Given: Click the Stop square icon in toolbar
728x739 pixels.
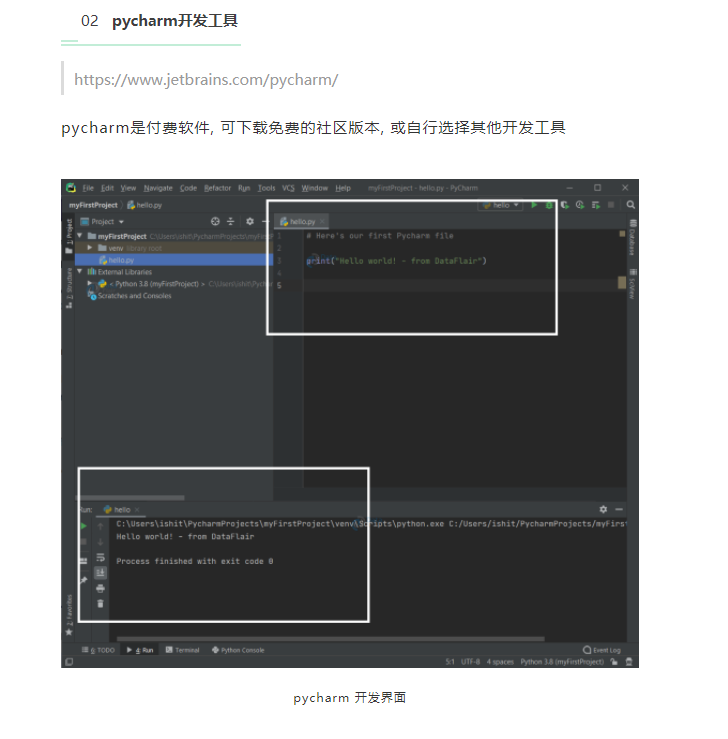Looking at the screenshot, I should tap(611, 205).
